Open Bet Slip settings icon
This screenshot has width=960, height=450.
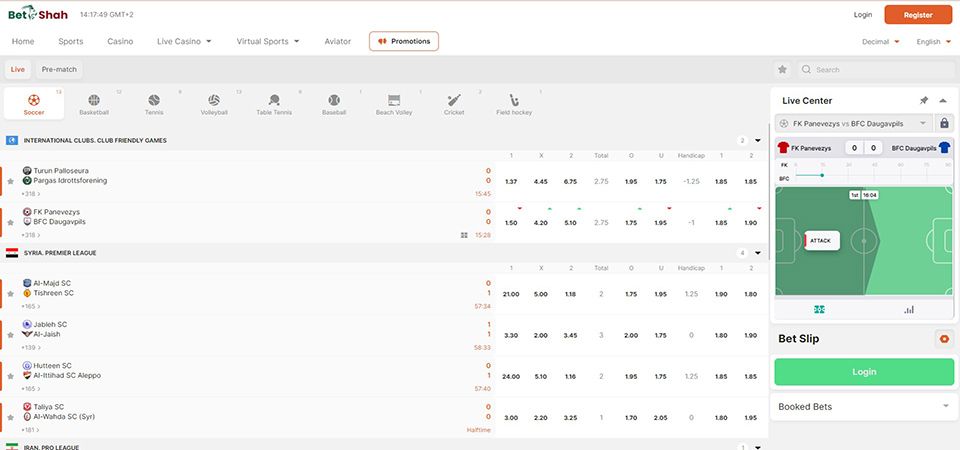(x=944, y=339)
